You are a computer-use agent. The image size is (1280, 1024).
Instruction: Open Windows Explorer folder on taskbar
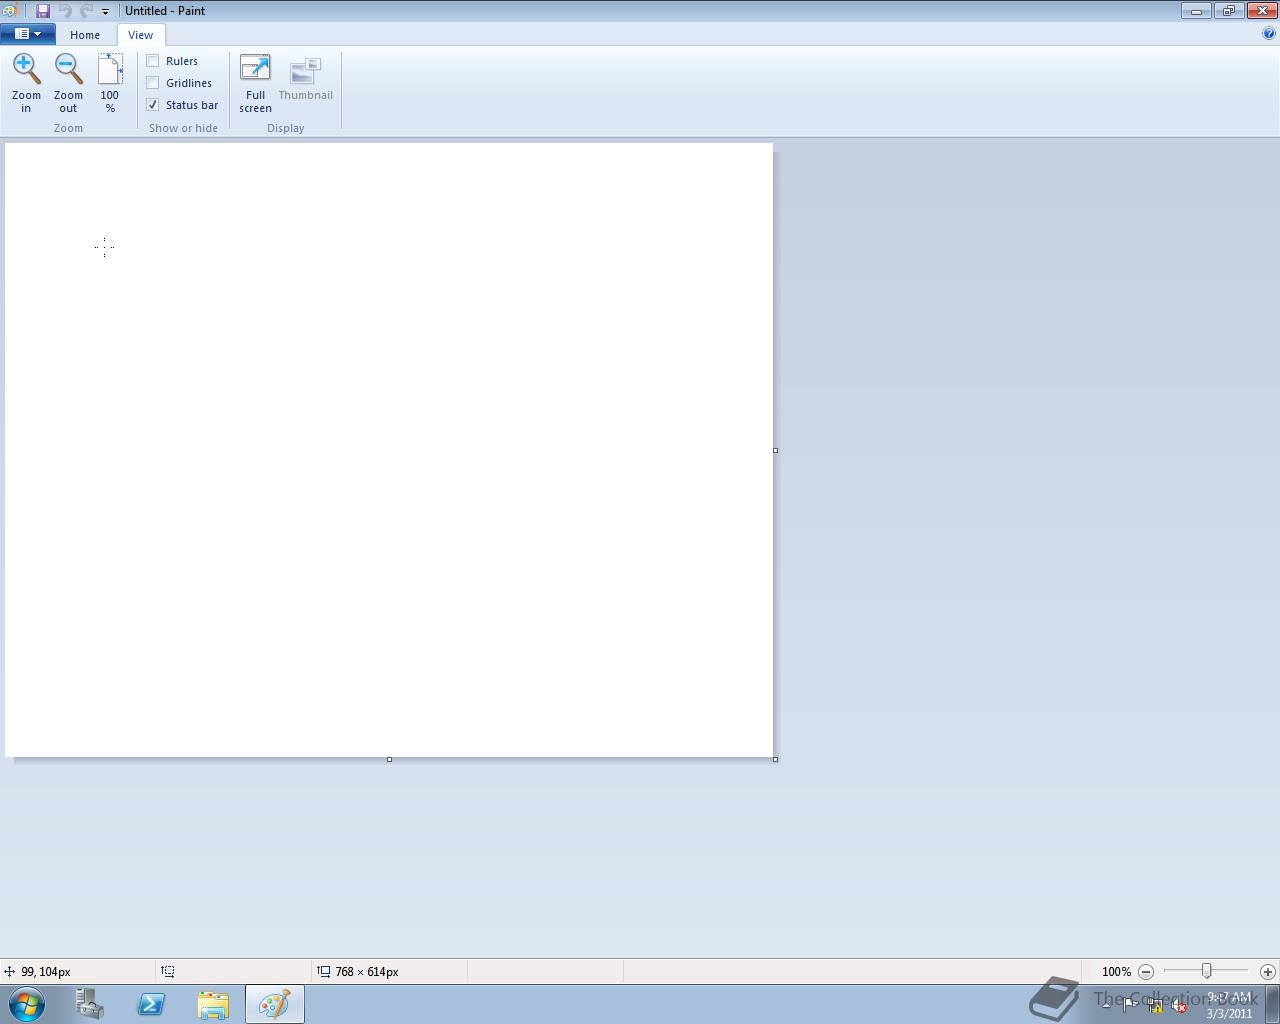click(213, 1004)
